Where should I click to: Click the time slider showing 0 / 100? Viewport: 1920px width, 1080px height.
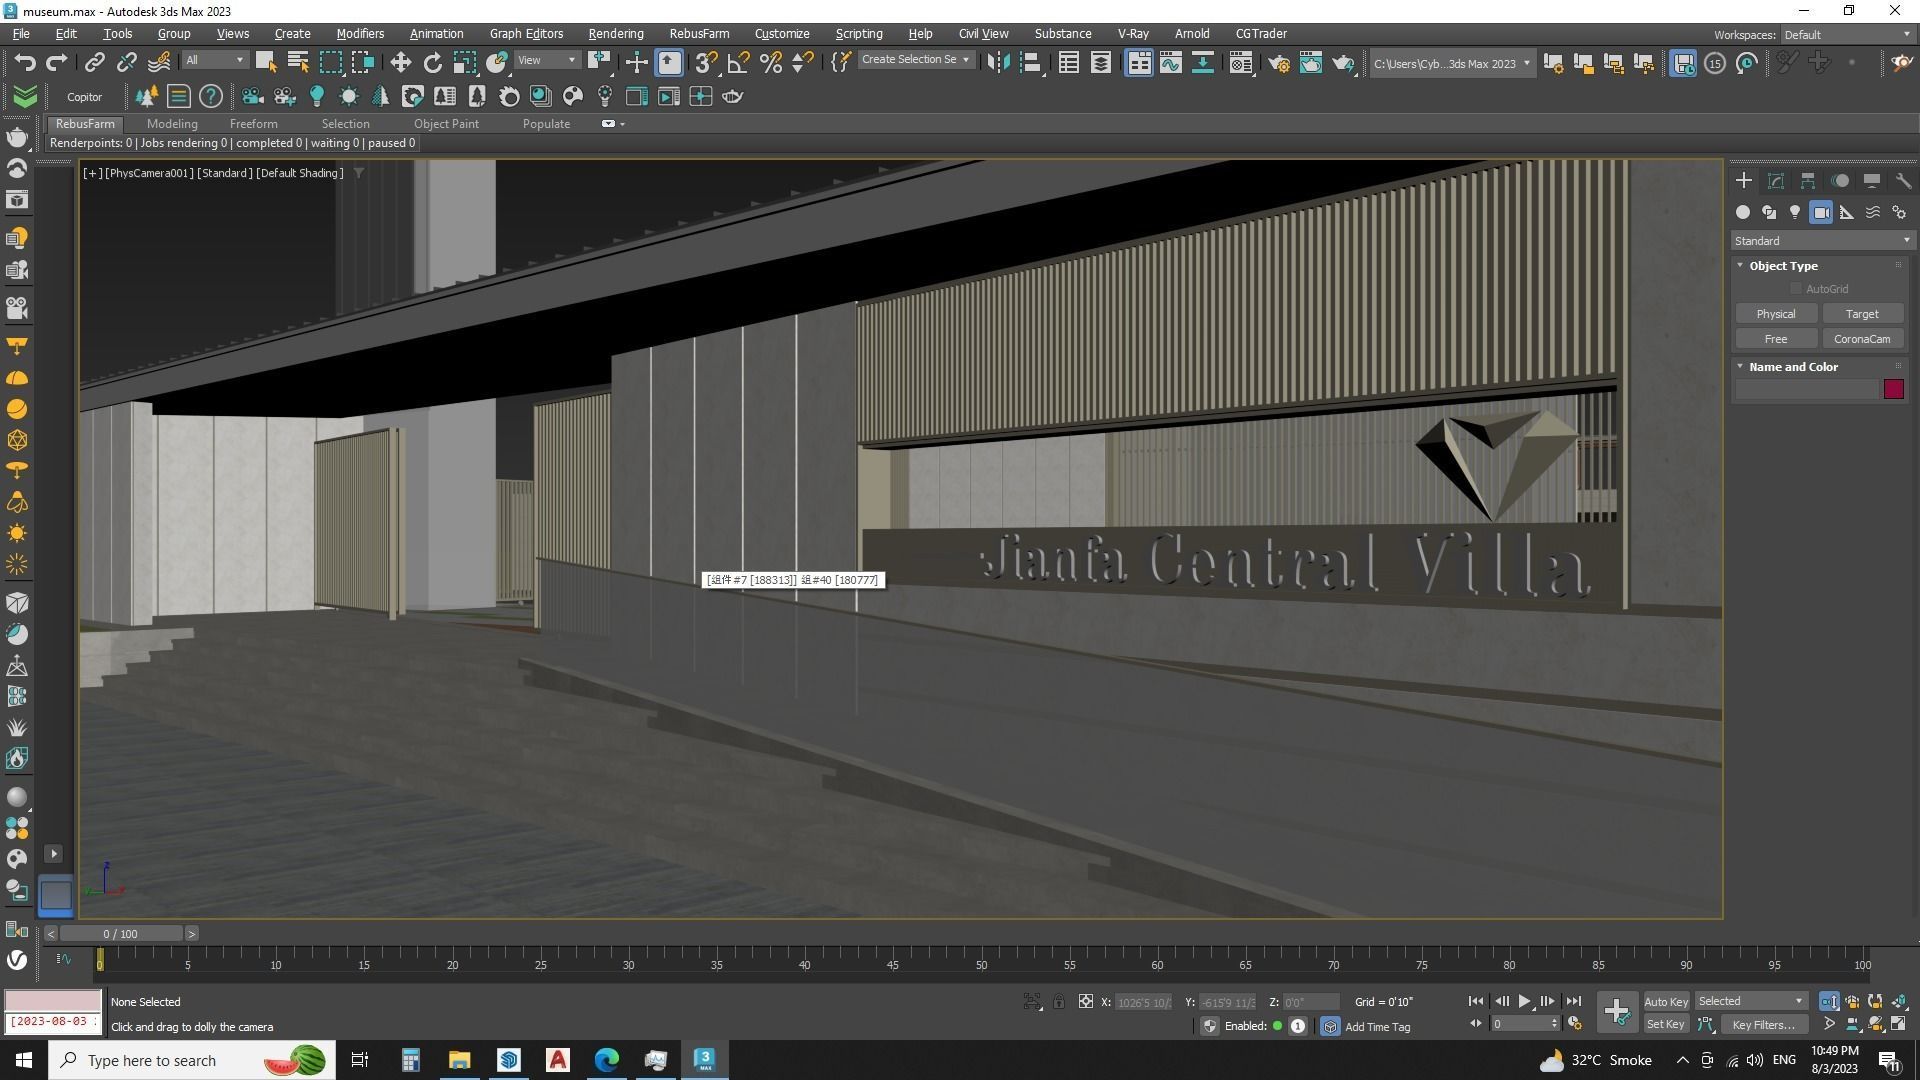[x=121, y=934]
